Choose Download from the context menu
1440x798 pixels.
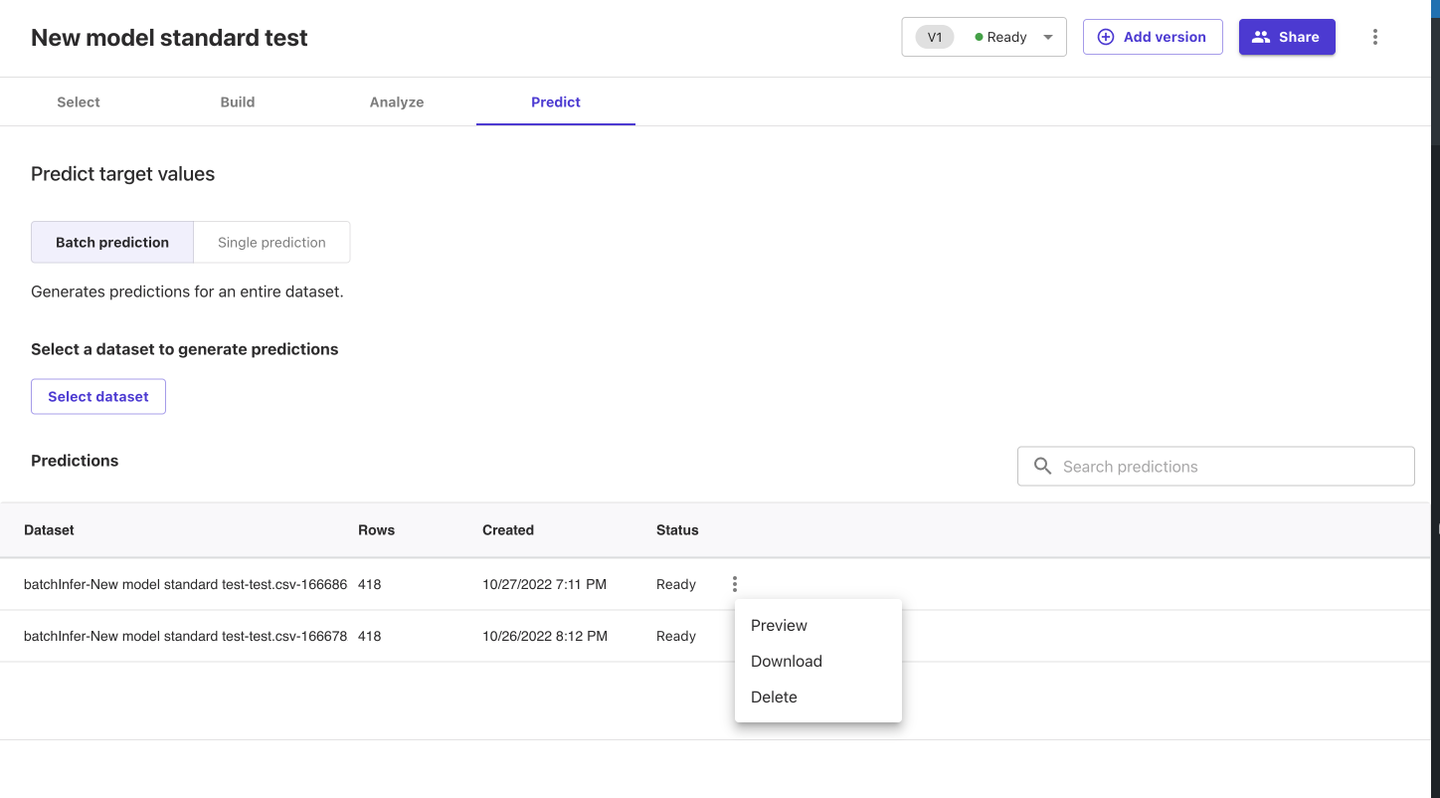pos(786,661)
